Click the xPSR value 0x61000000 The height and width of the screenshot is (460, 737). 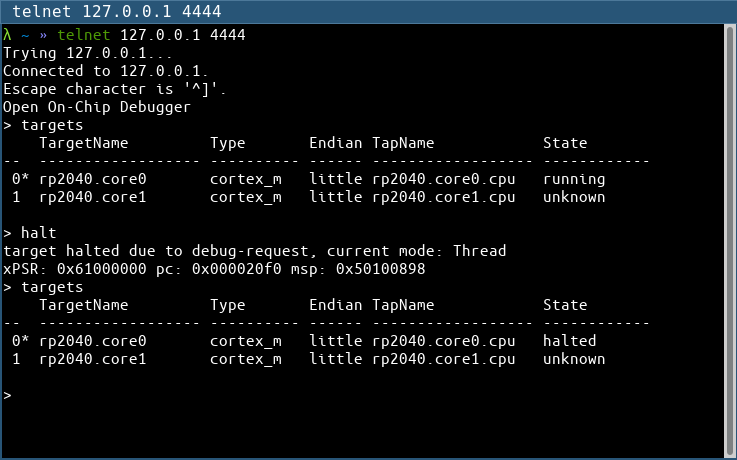click(102, 269)
